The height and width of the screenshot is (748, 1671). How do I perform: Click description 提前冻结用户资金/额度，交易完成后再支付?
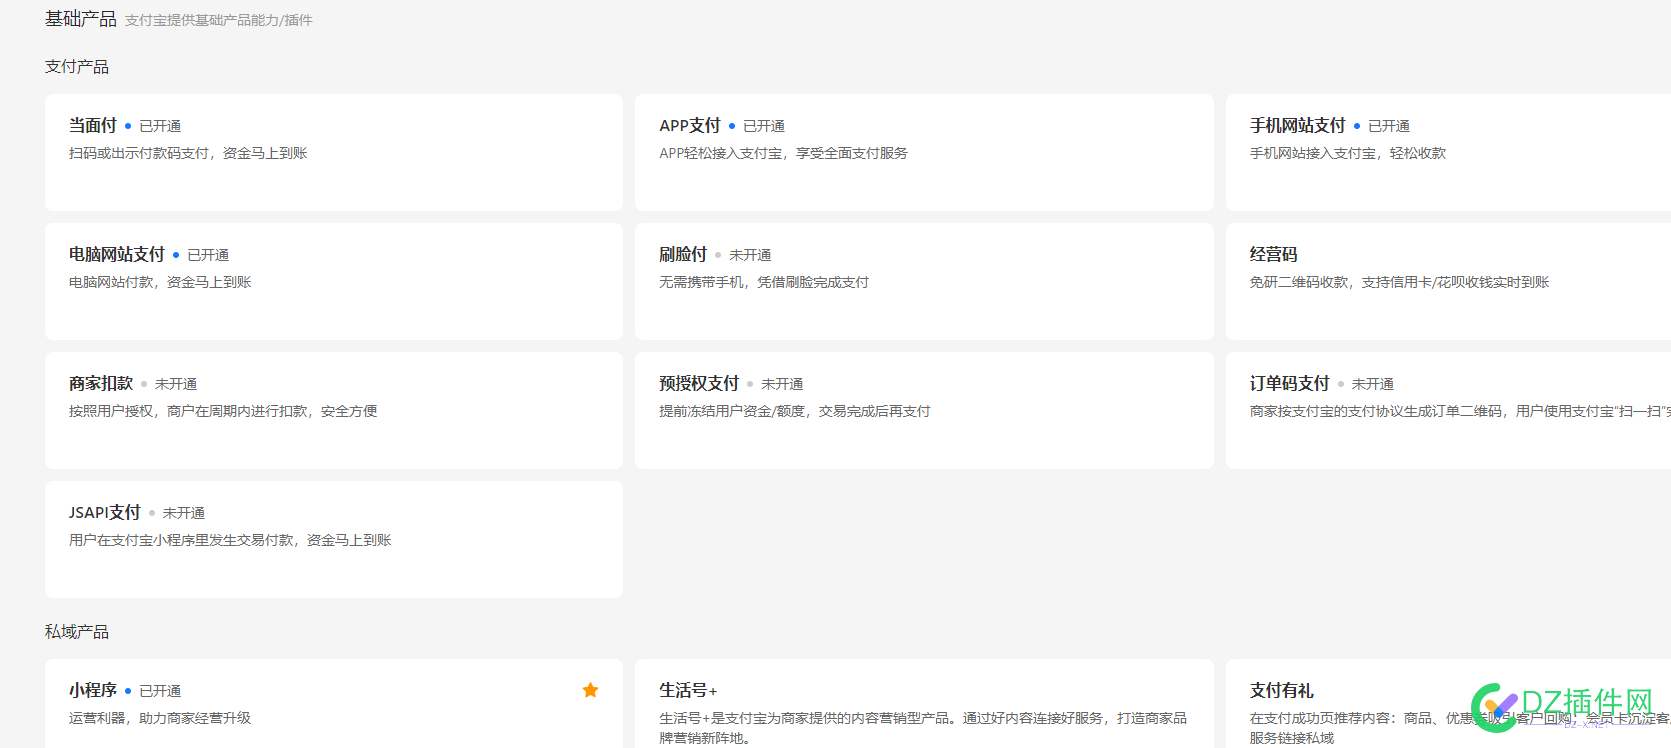click(795, 411)
